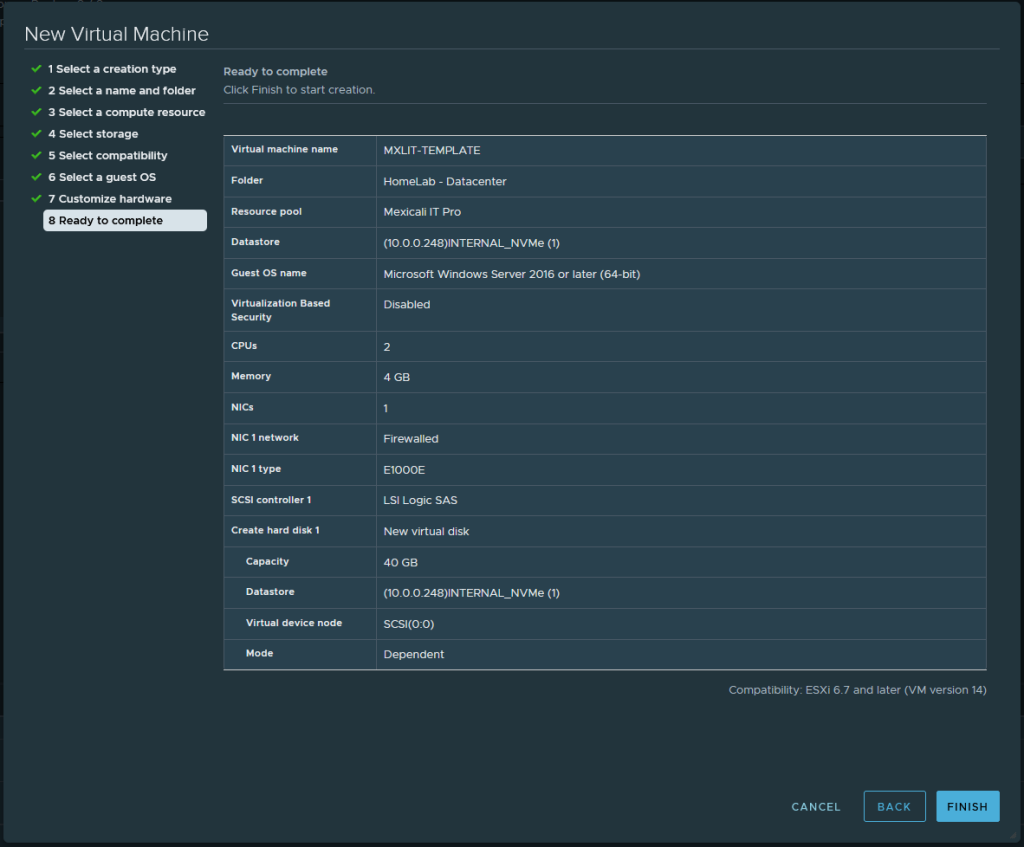The image size is (1024, 847).
Task: Click green checkmark beside Select a compute resource
Action: 36,112
